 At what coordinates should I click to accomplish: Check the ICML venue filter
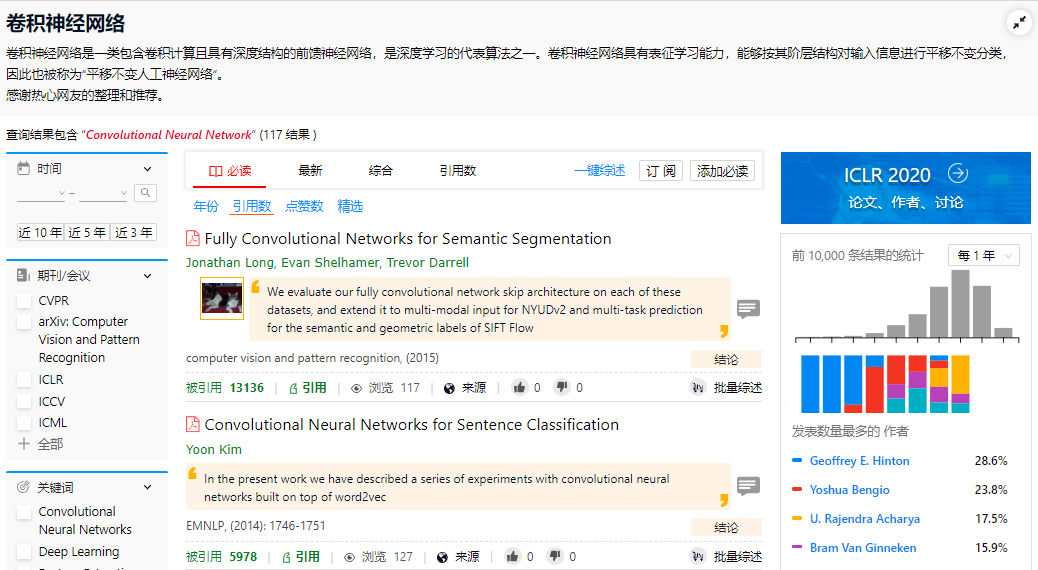(24, 422)
